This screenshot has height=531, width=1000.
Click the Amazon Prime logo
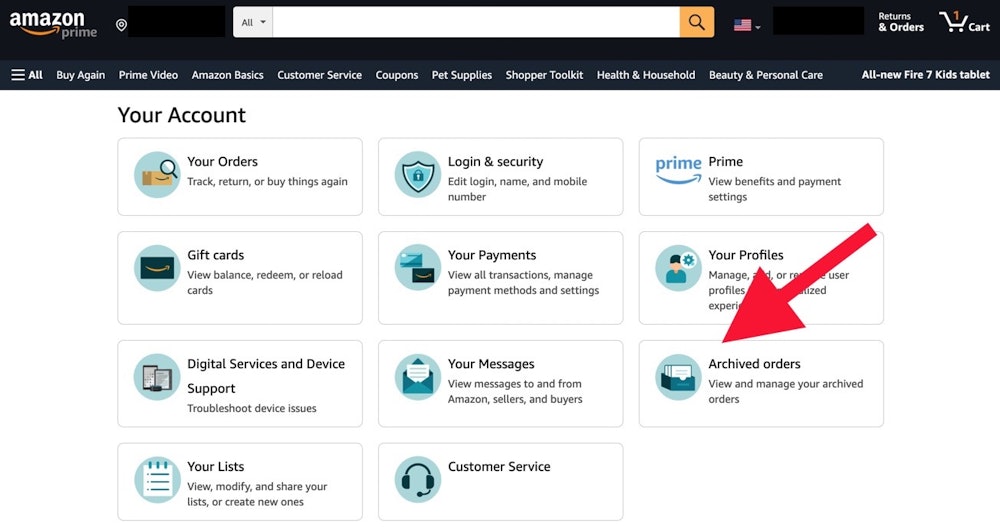(53, 25)
